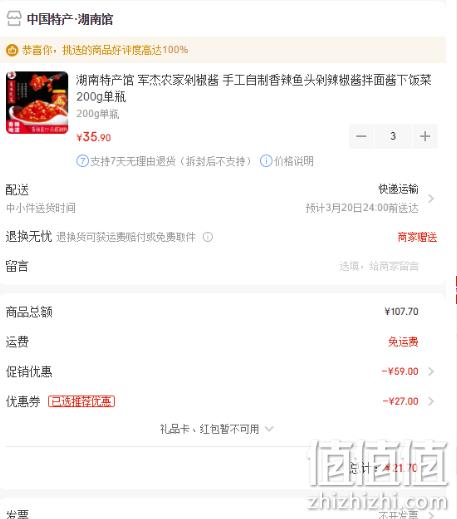
Task: Click the quantity number field showing 3
Action: click(393, 136)
